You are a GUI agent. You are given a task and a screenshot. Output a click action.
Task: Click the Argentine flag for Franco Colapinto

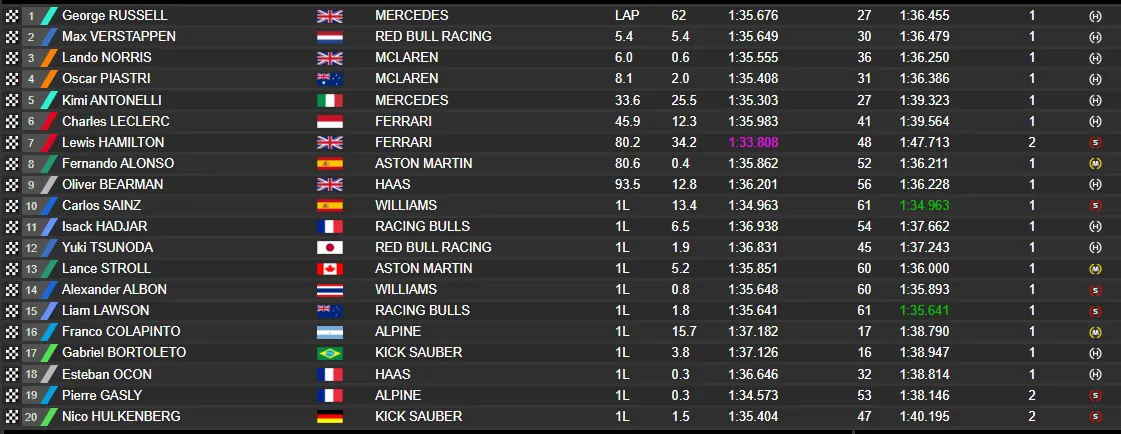click(330, 331)
